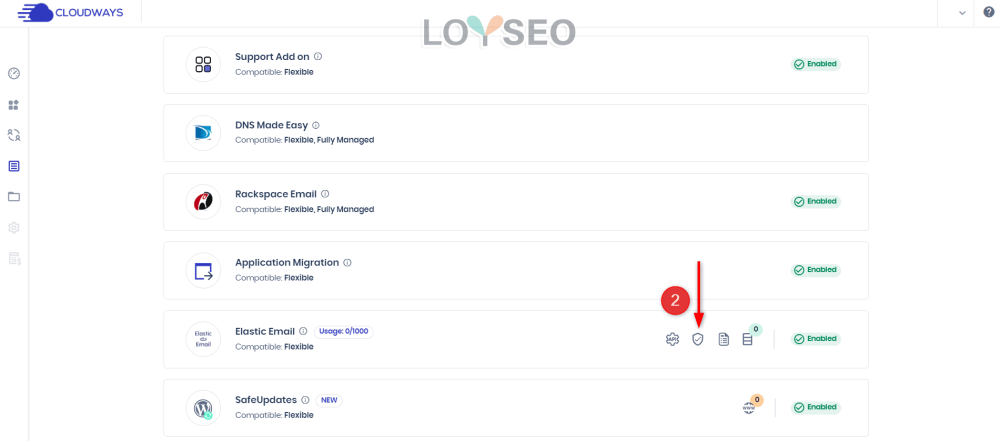Click the DNS Made Easy title
This screenshot has width=1000, height=441.
[271, 125]
